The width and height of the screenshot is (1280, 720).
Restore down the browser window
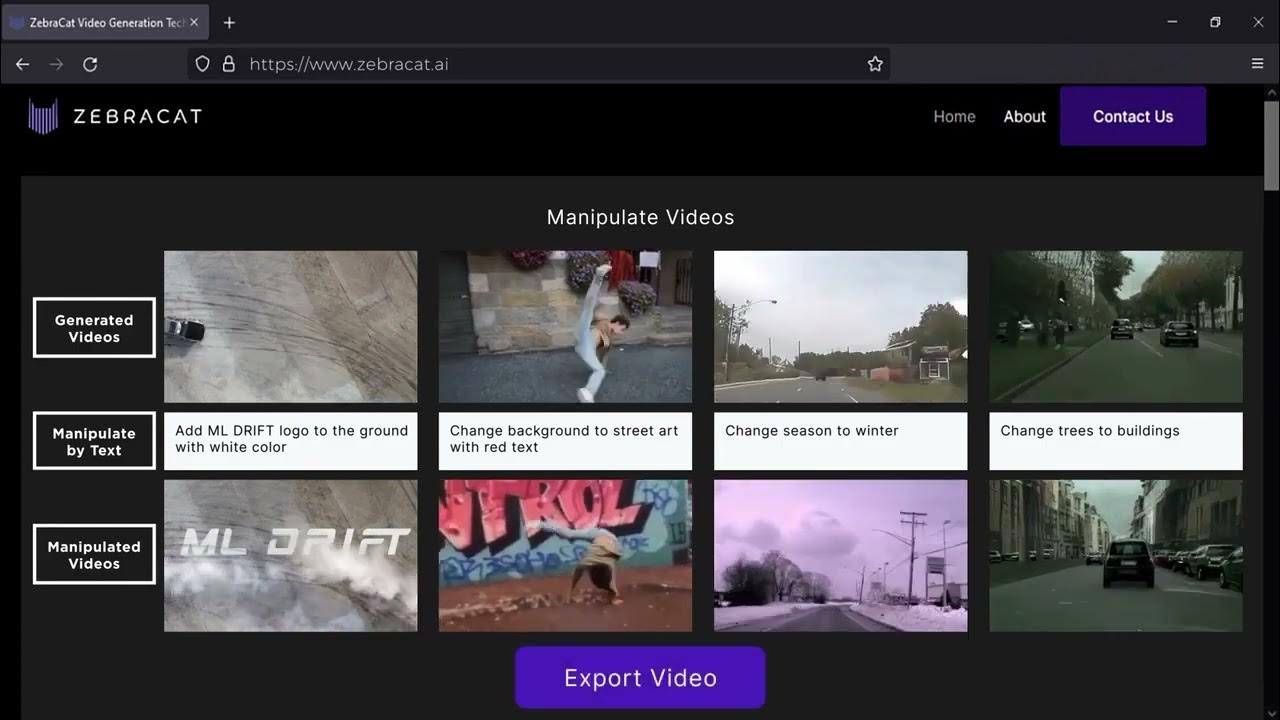pos(1215,22)
